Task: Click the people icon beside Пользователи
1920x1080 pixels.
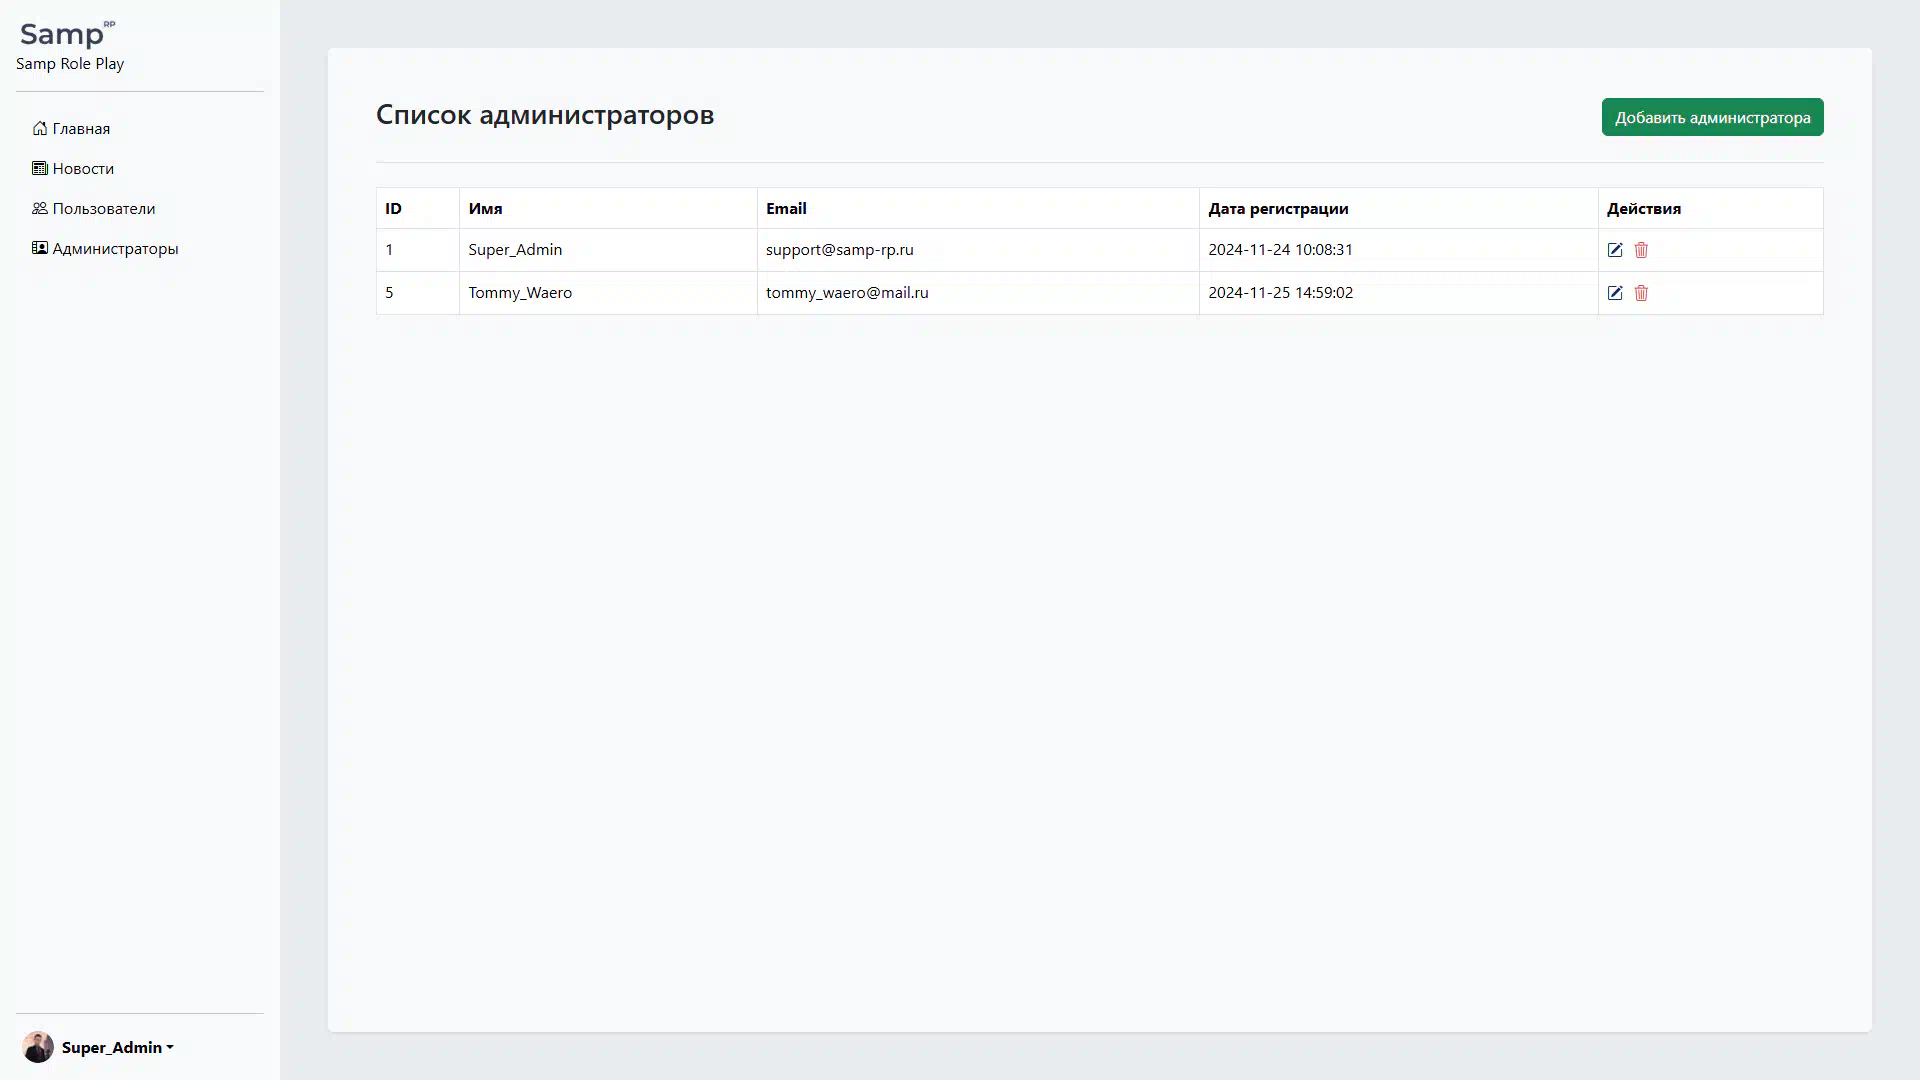Action: [x=40, y=208]
